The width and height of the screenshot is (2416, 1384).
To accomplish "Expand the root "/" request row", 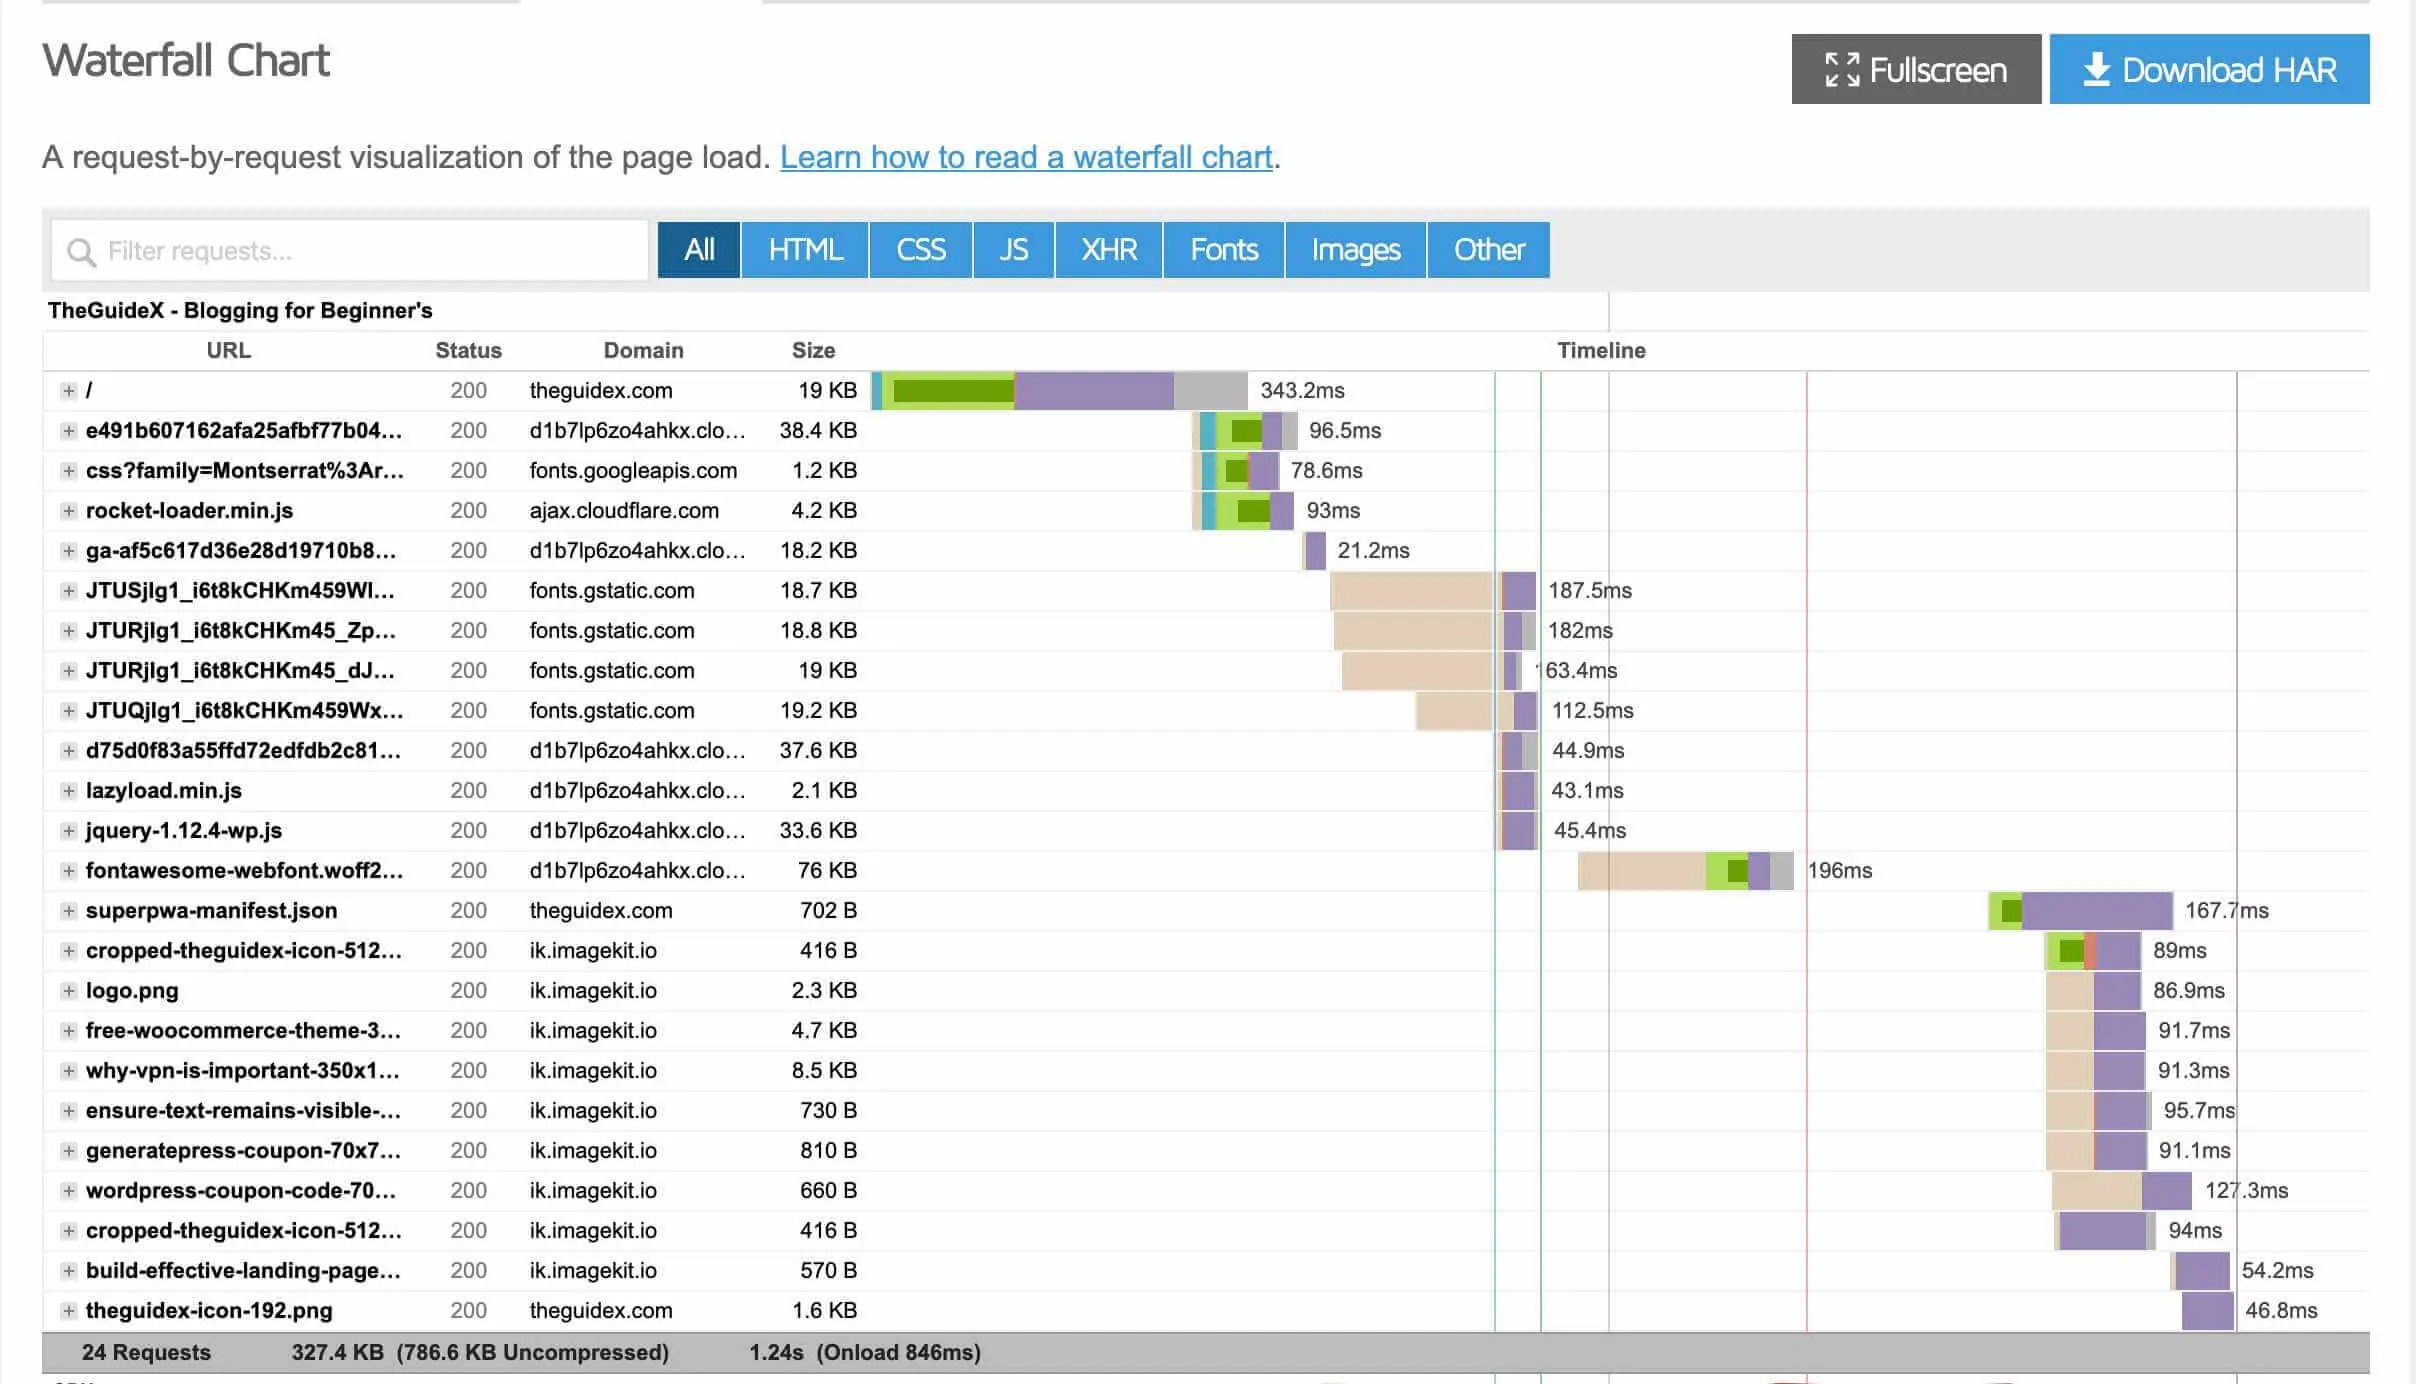I will (68, 390).
